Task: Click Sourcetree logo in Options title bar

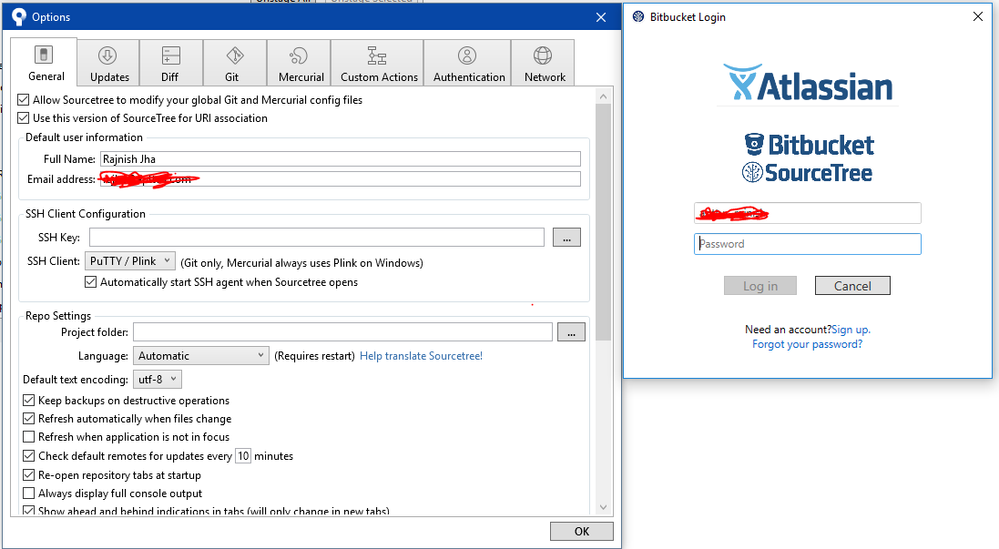Action: coord(19,17)
